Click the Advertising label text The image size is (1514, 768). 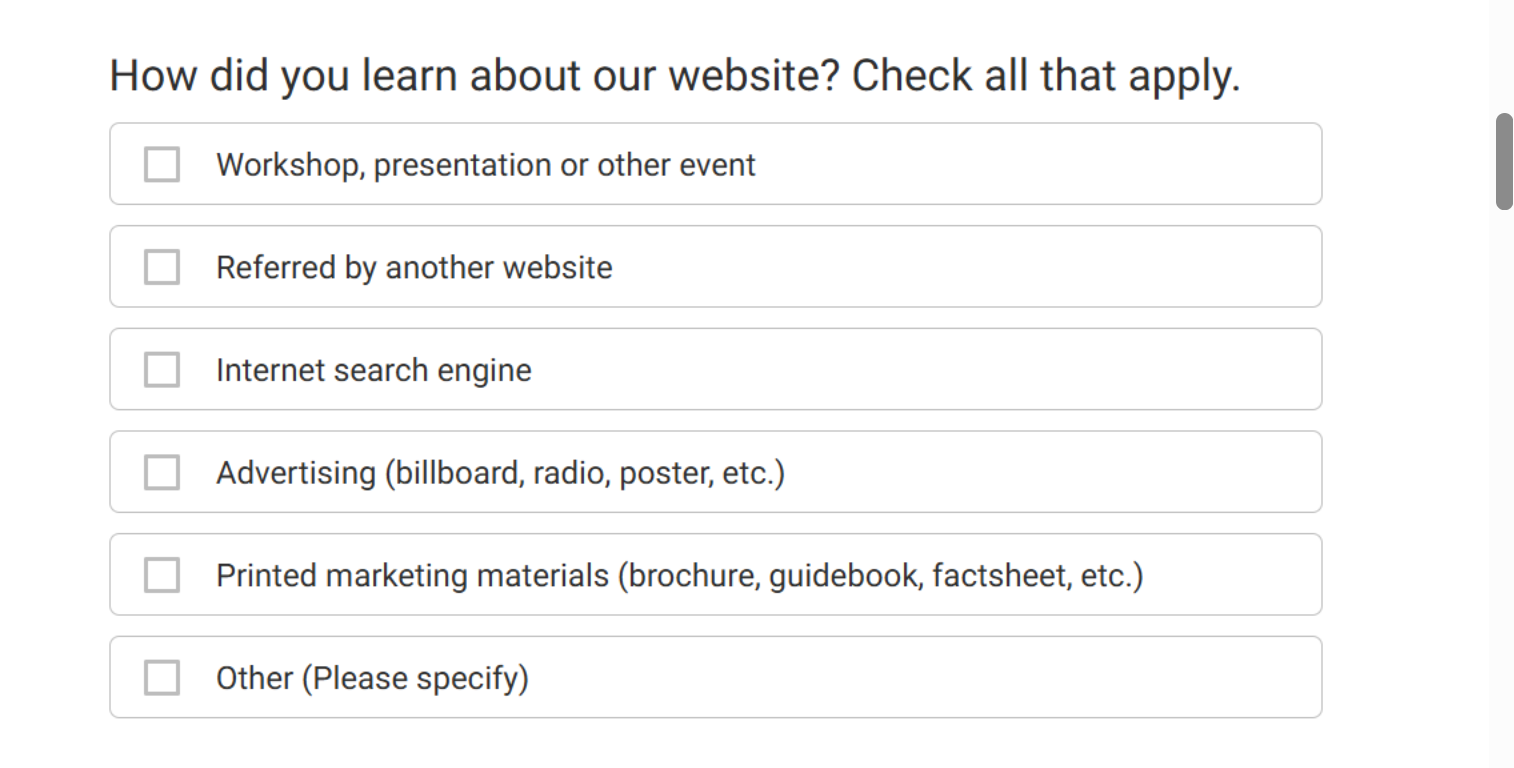500,472
